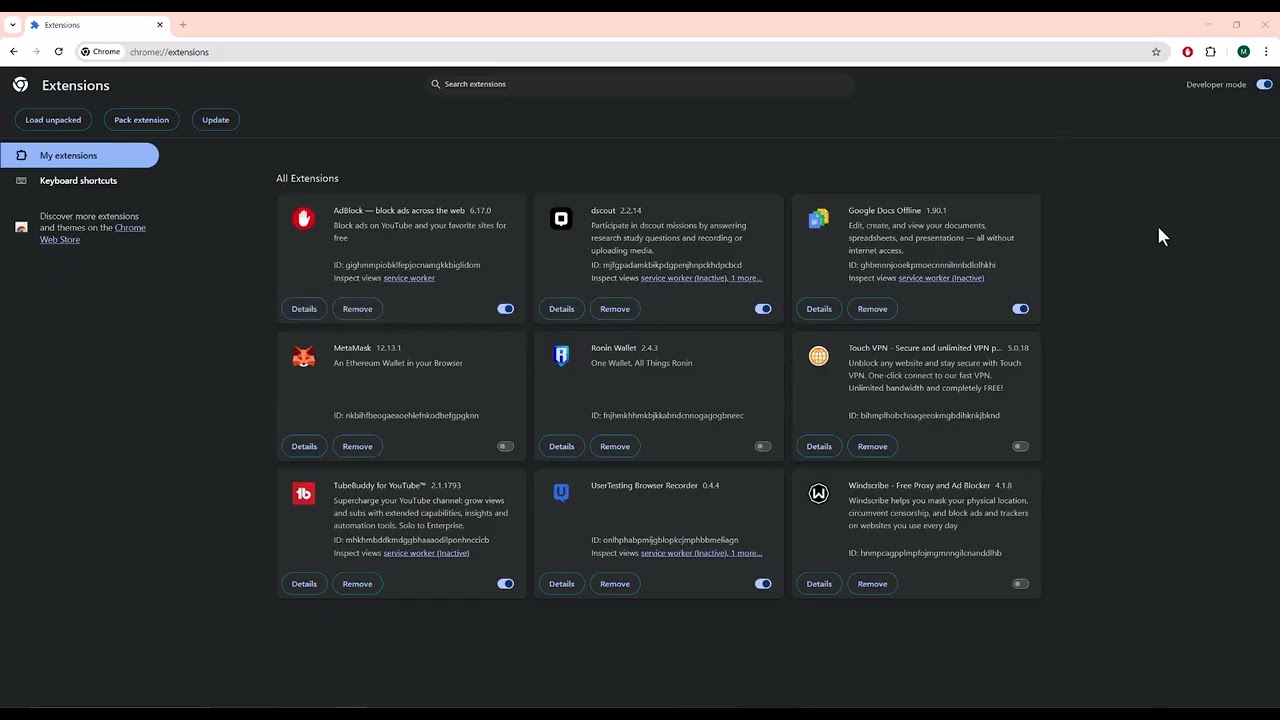Open a new tab with plus button
1280x720 pixels.
pos(183,25)
